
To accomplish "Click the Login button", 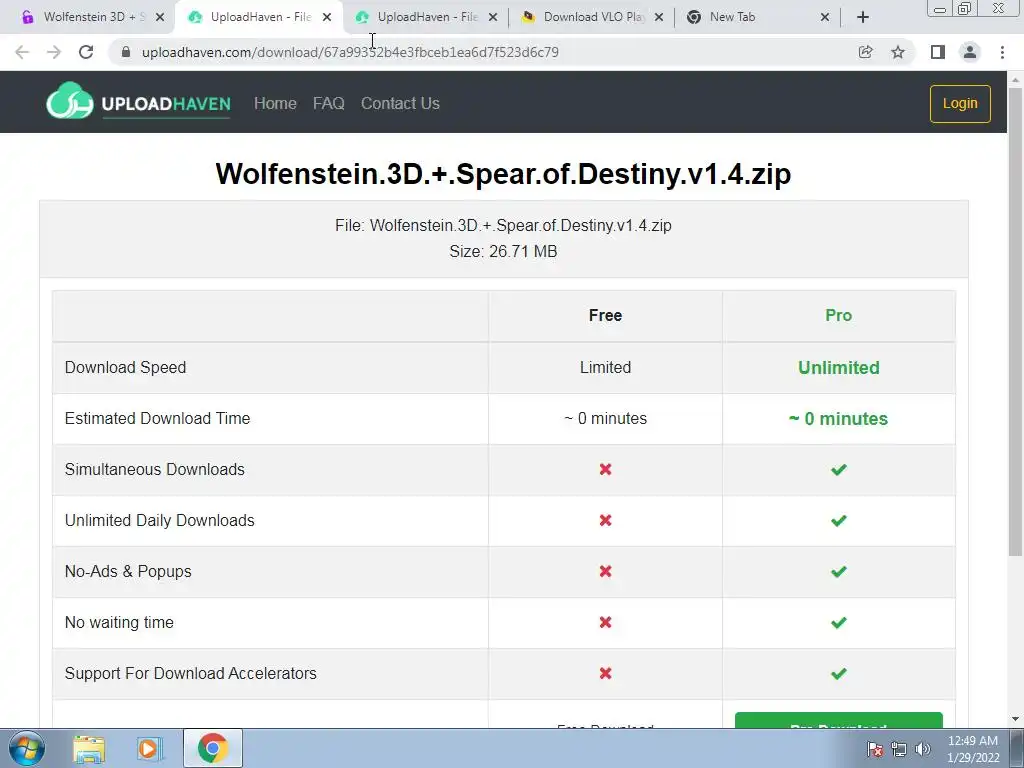I will tap(960, 103).
